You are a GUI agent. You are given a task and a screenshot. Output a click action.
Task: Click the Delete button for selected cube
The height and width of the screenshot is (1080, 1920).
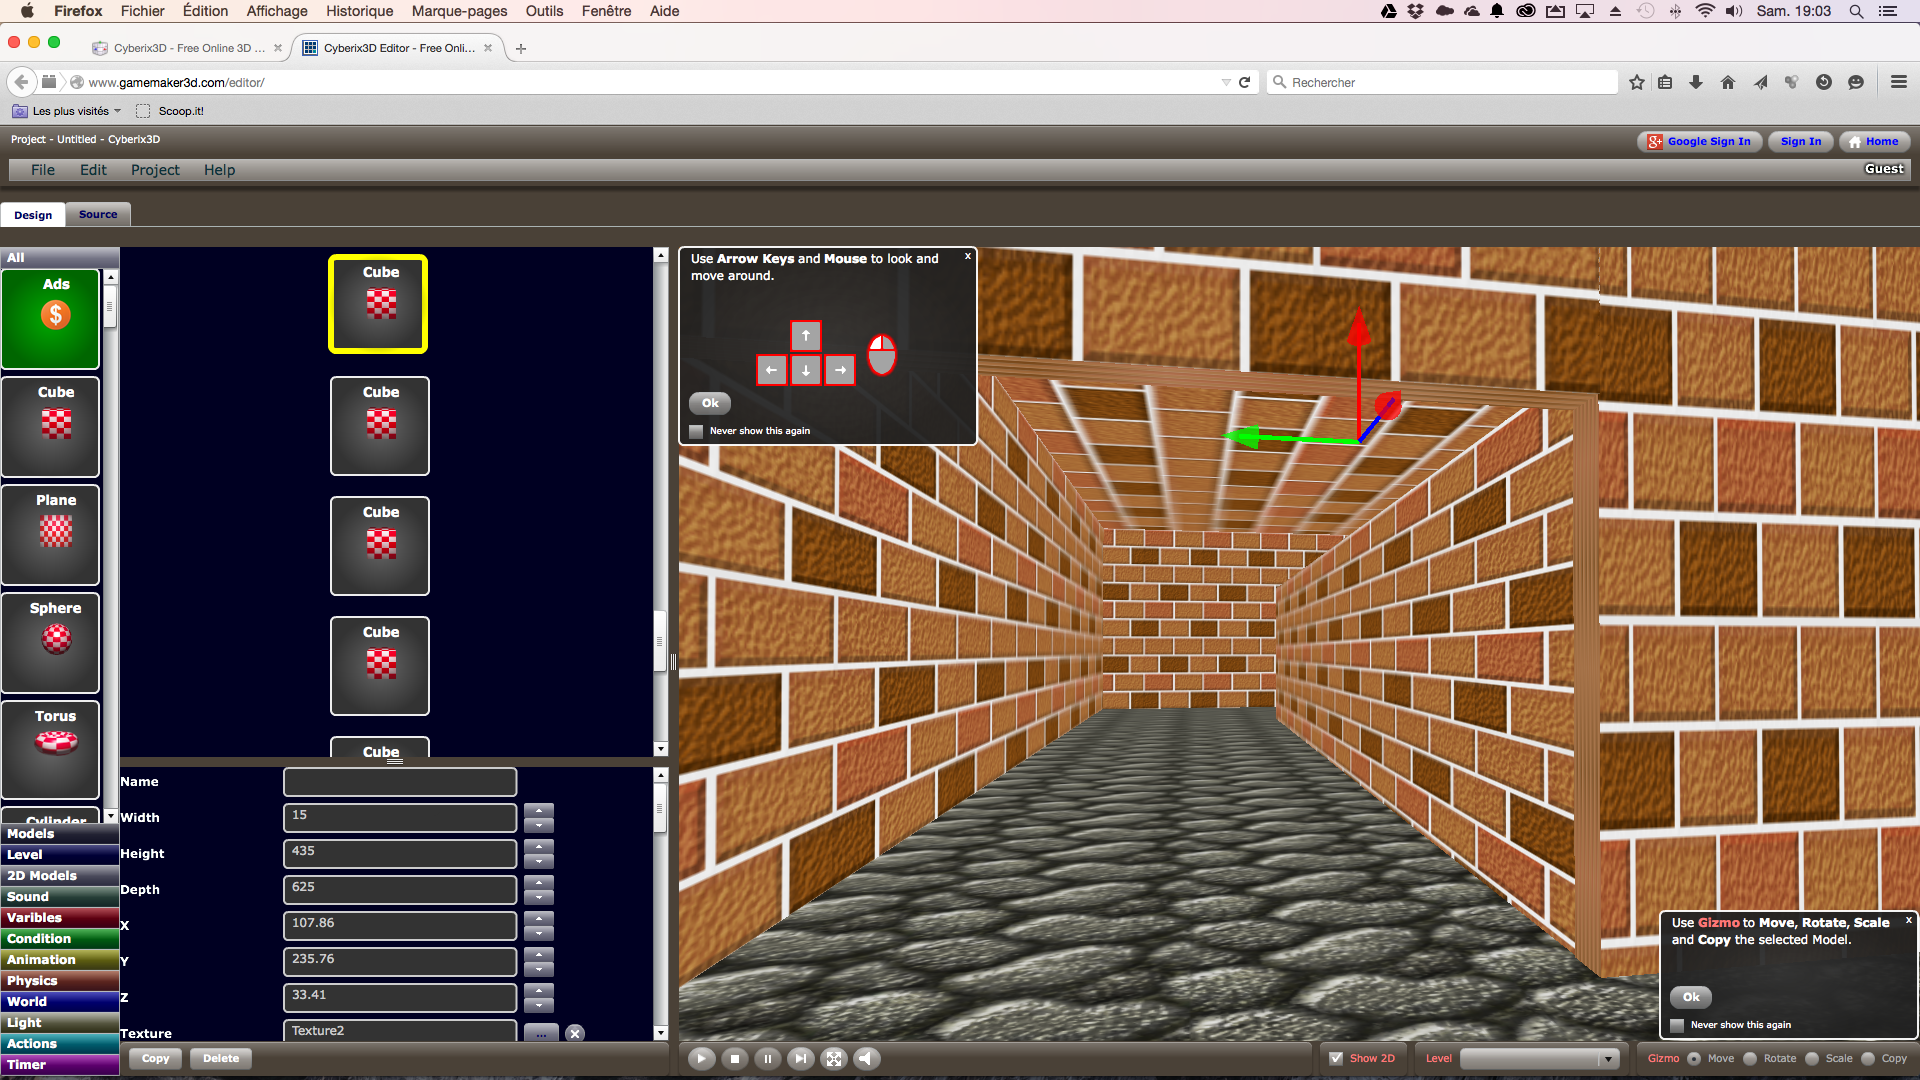pyautogui.click(x=220, y=1058)
